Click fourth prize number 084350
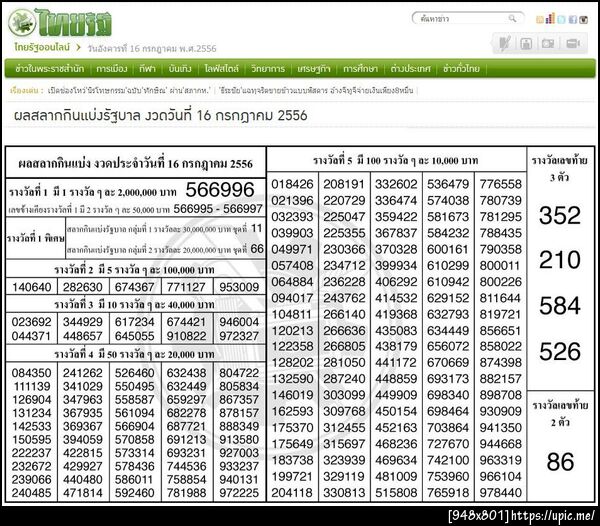The width and height of the screenshot is (600, 526). pos(31,373)
